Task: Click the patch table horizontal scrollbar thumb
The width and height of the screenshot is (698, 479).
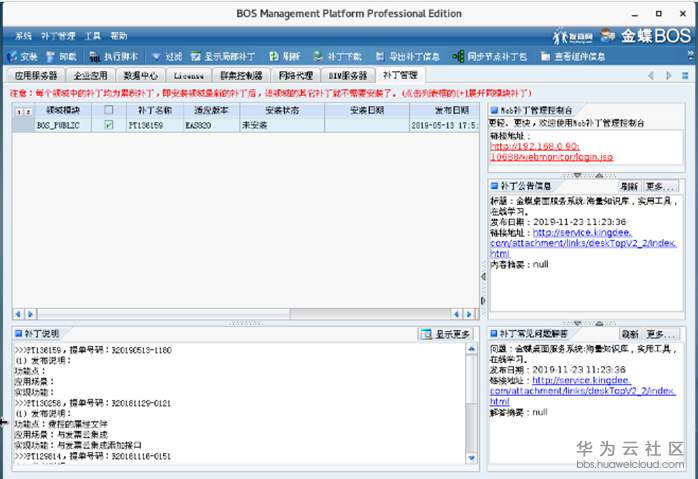Action: [164, 314]
